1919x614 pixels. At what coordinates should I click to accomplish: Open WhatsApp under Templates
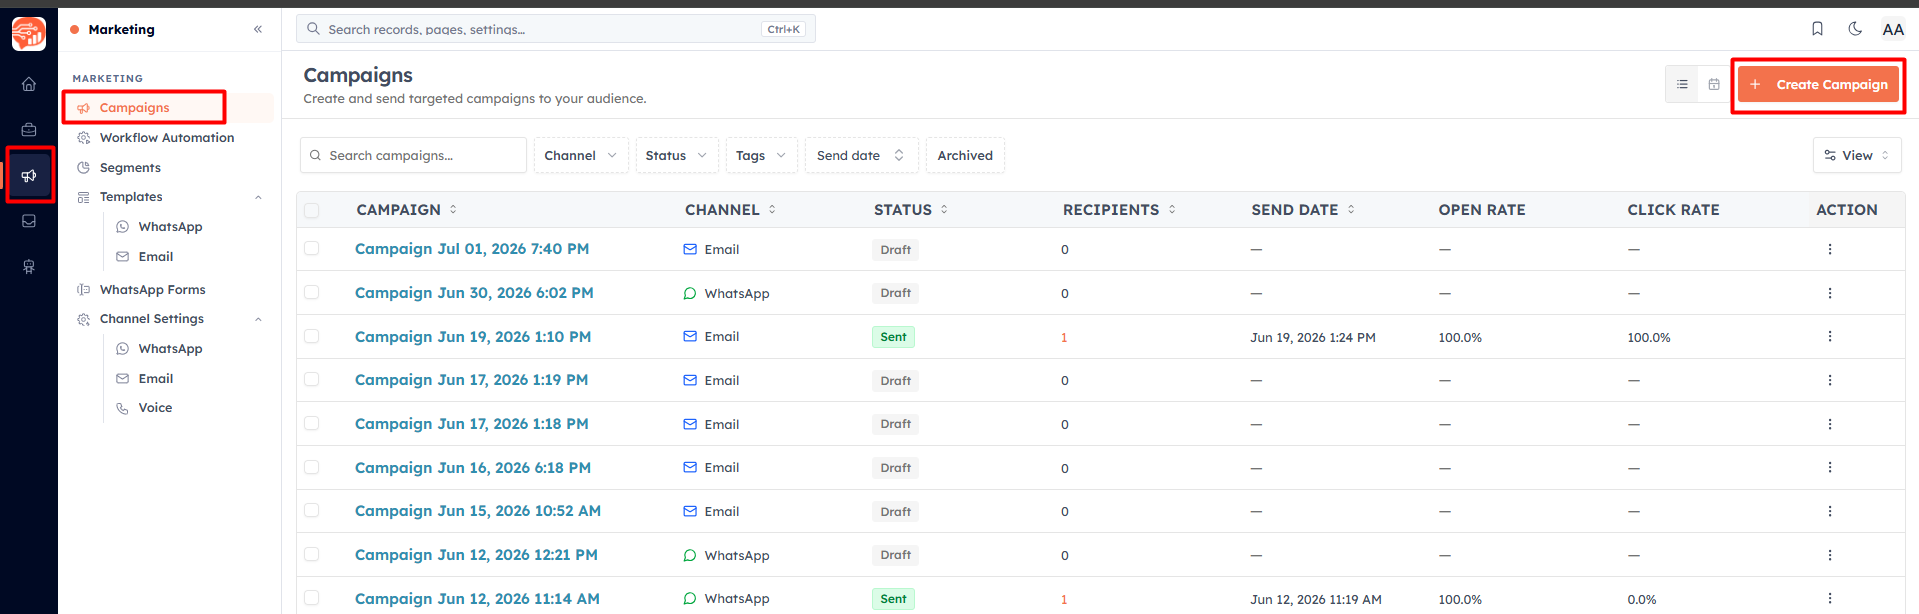click(170, 227)
